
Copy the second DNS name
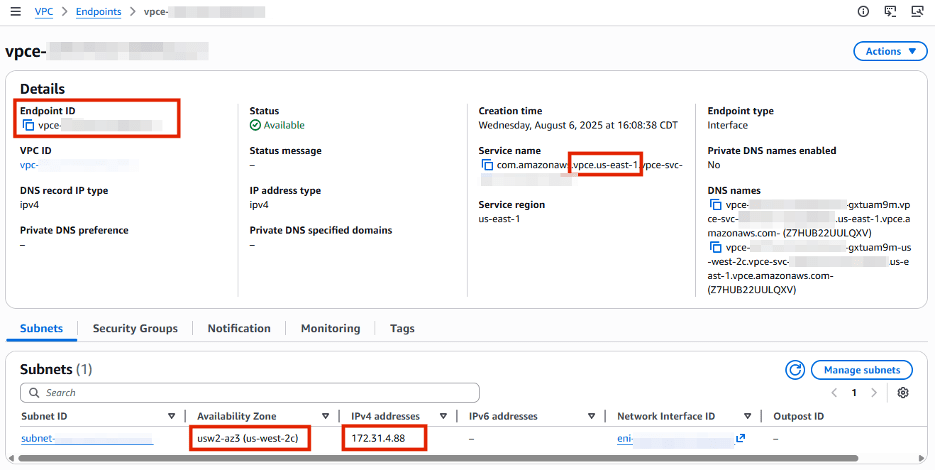point(716,247)
